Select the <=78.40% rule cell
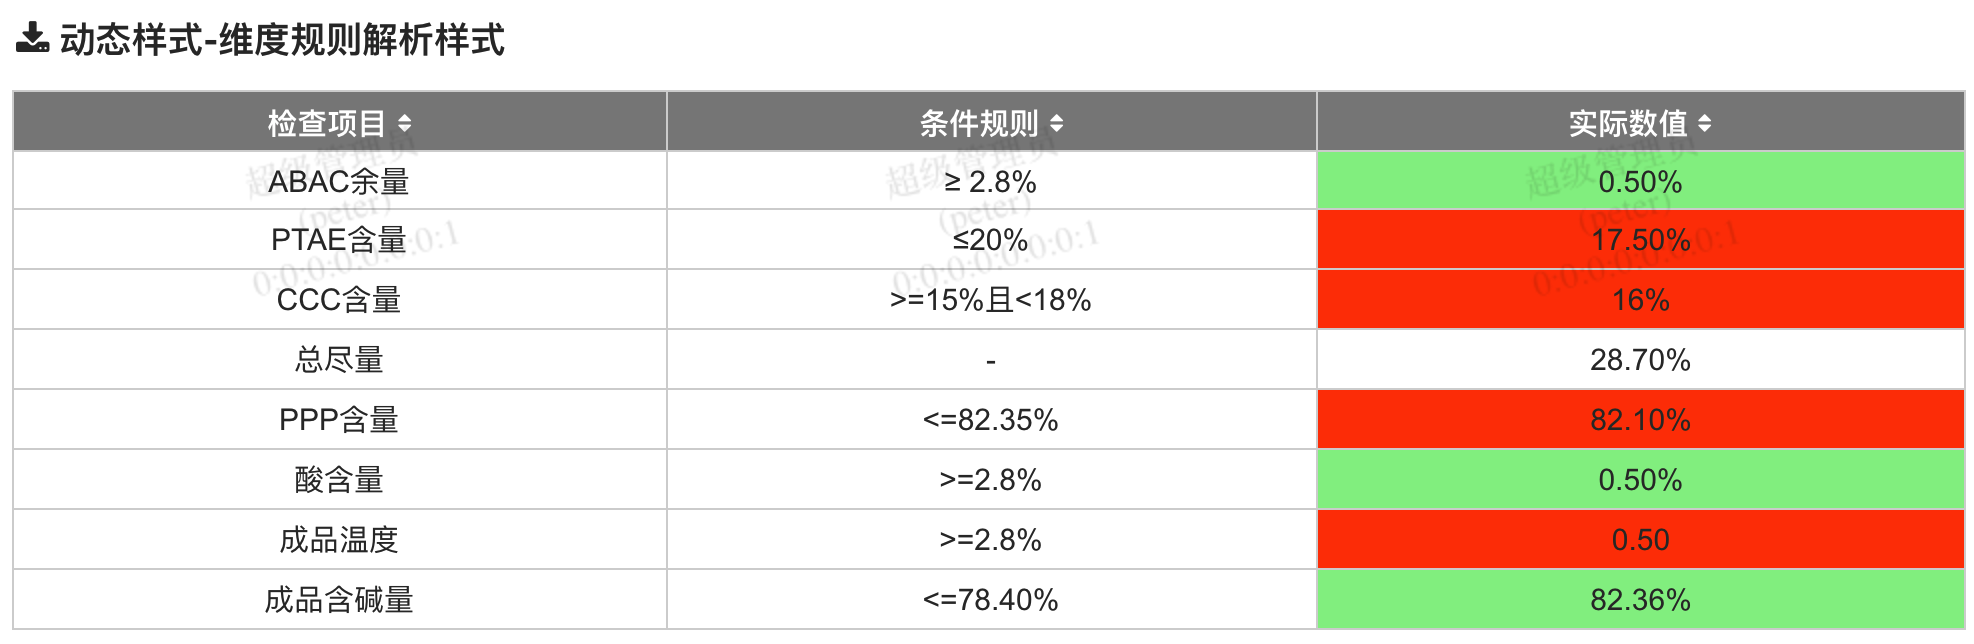1974x644 pixels. (991, 600)
